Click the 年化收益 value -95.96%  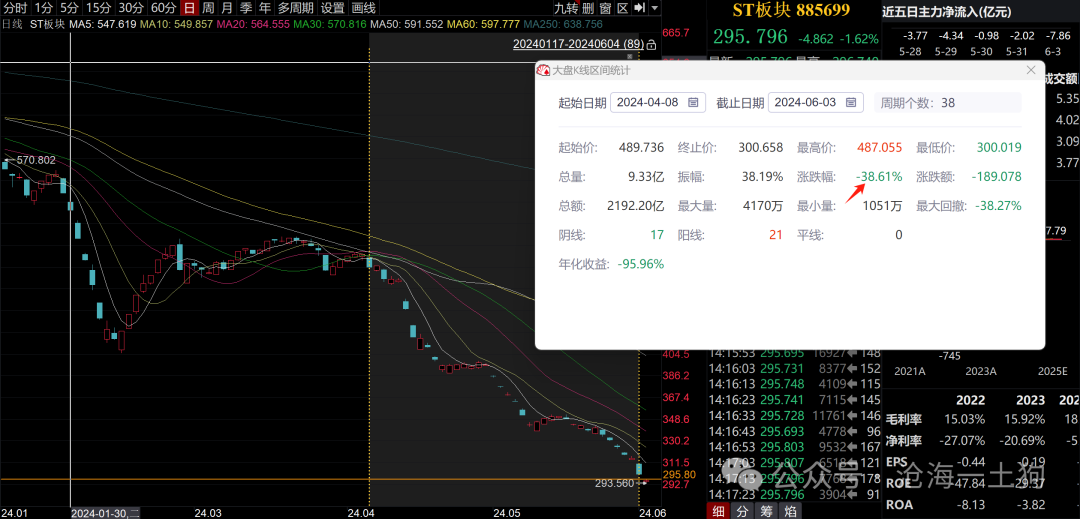coord(641,264)
